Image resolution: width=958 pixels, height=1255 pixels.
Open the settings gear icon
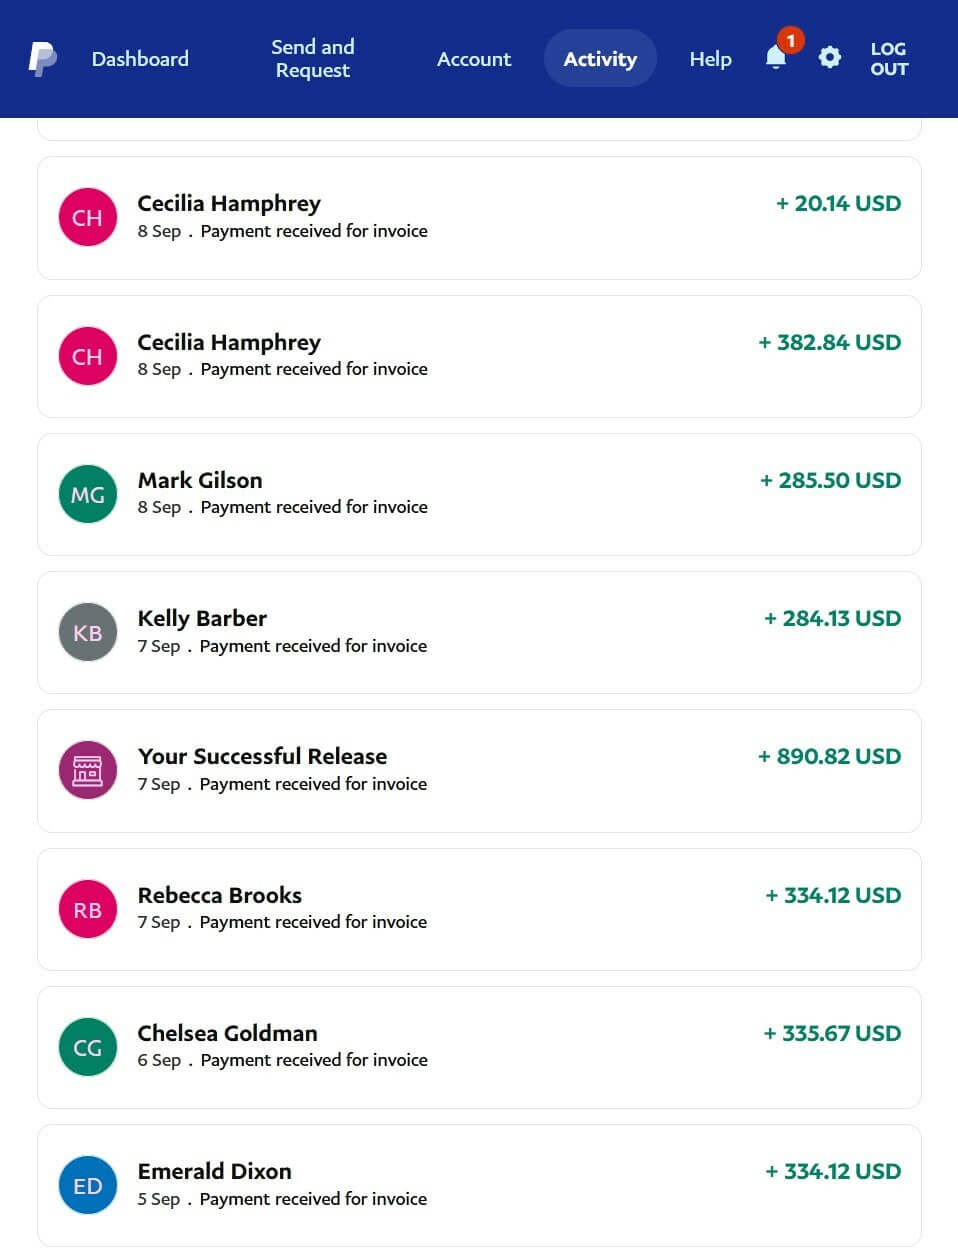[830, 58]
